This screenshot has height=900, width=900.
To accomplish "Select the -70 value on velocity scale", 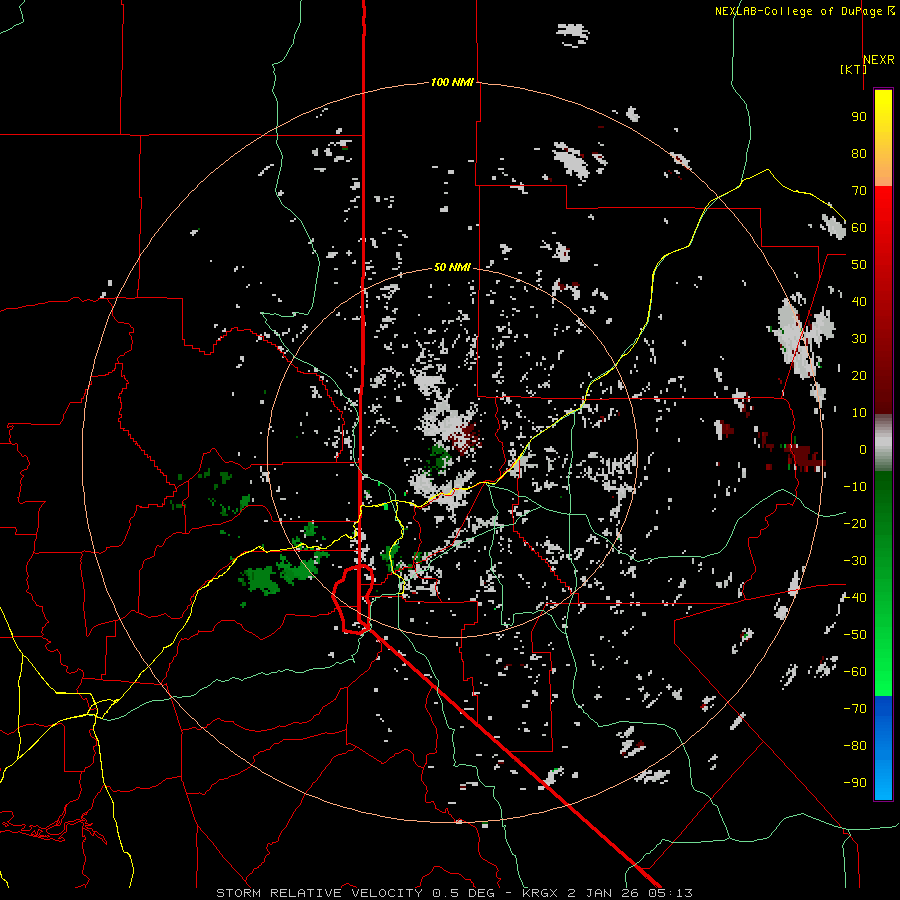I will (x=855, y=709).
